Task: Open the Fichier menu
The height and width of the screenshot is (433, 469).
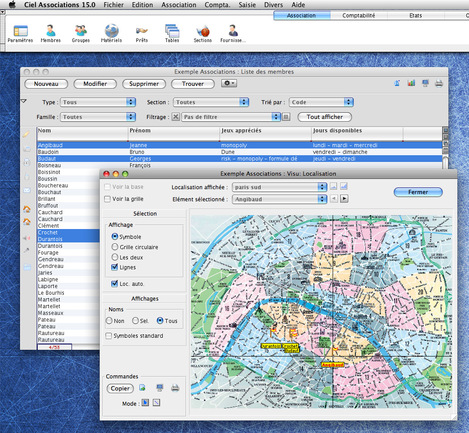Action: [113, 5]
